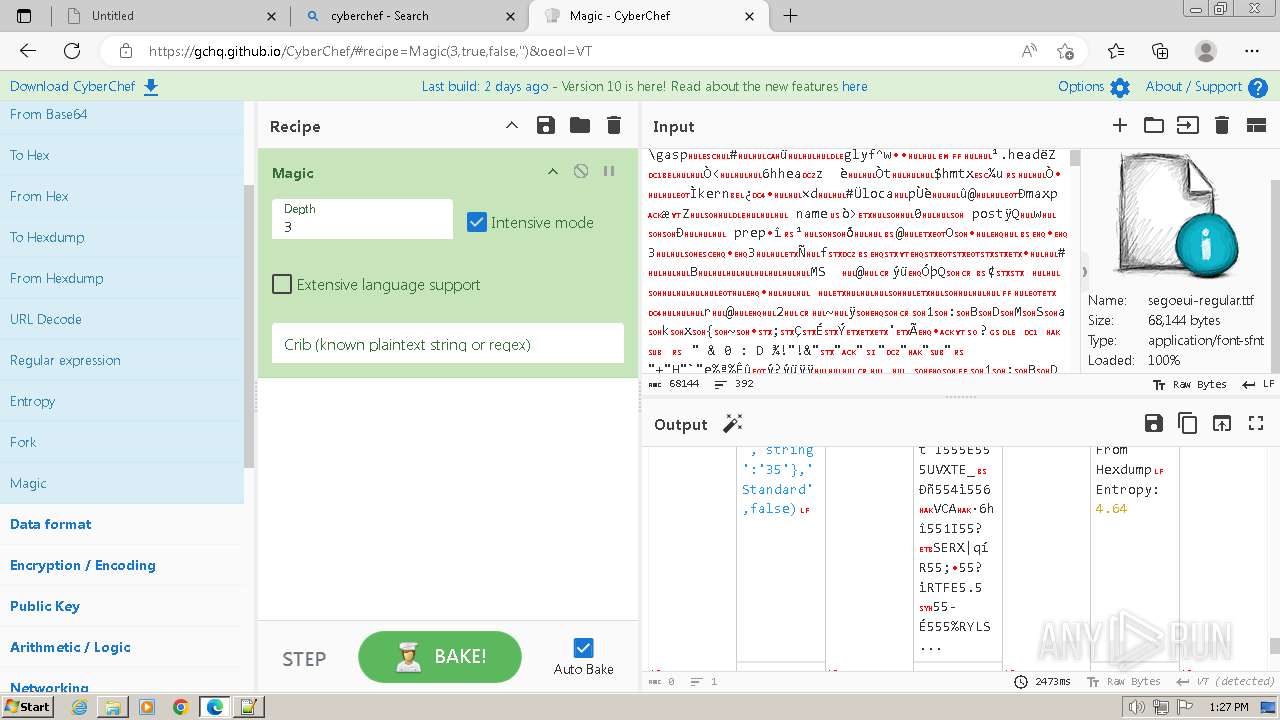Open file as input icon
This screenshot has height=720, width=1280.
pos(1187,125)
